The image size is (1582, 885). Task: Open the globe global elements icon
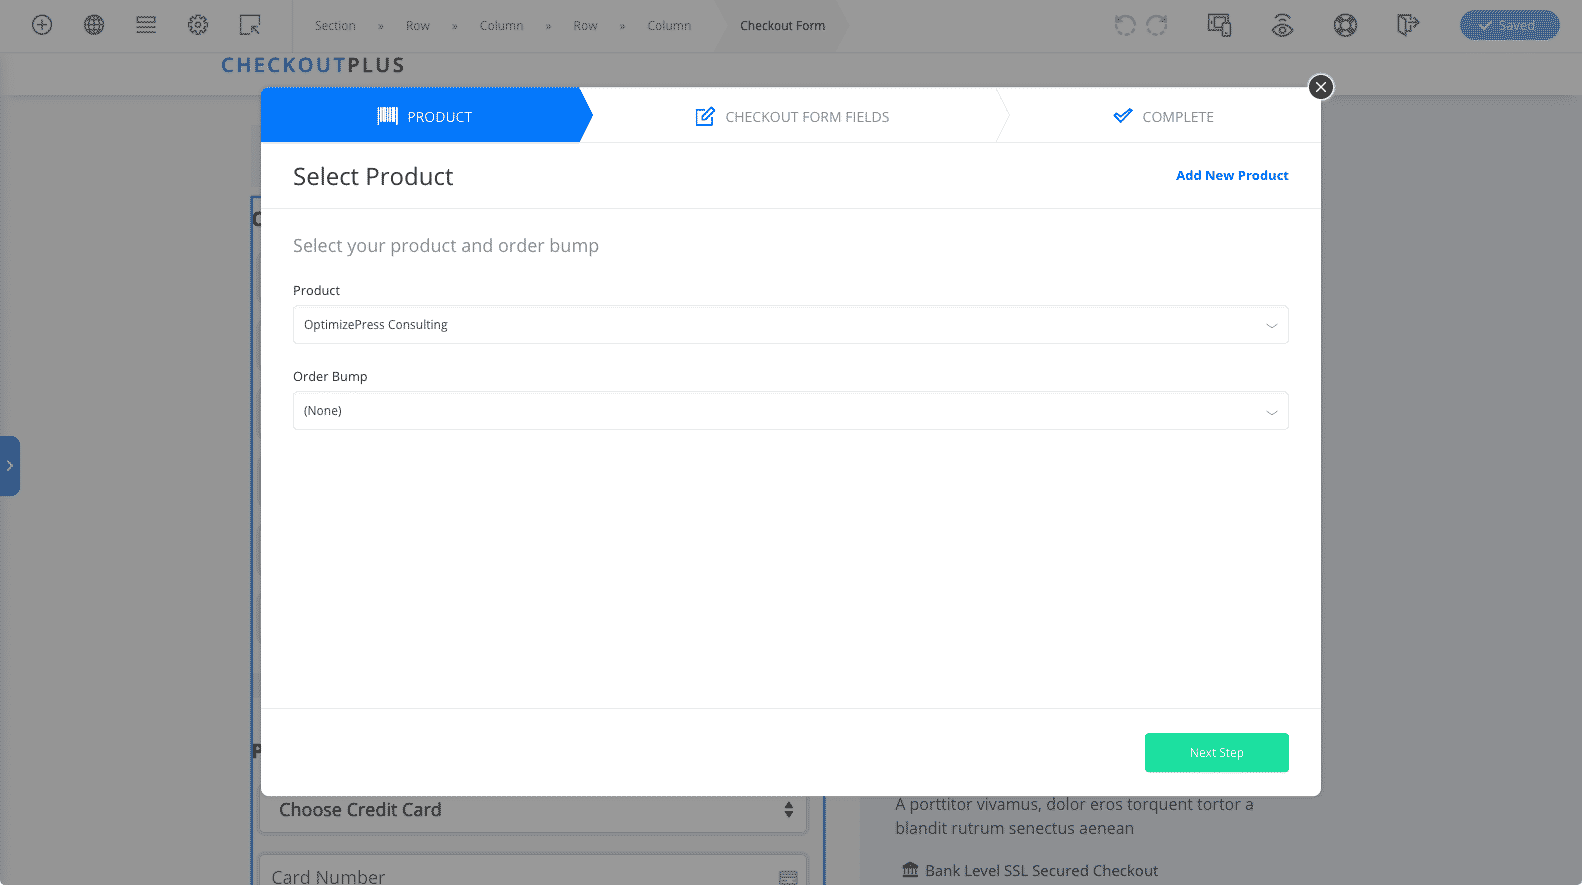click(x=94, y=25)
